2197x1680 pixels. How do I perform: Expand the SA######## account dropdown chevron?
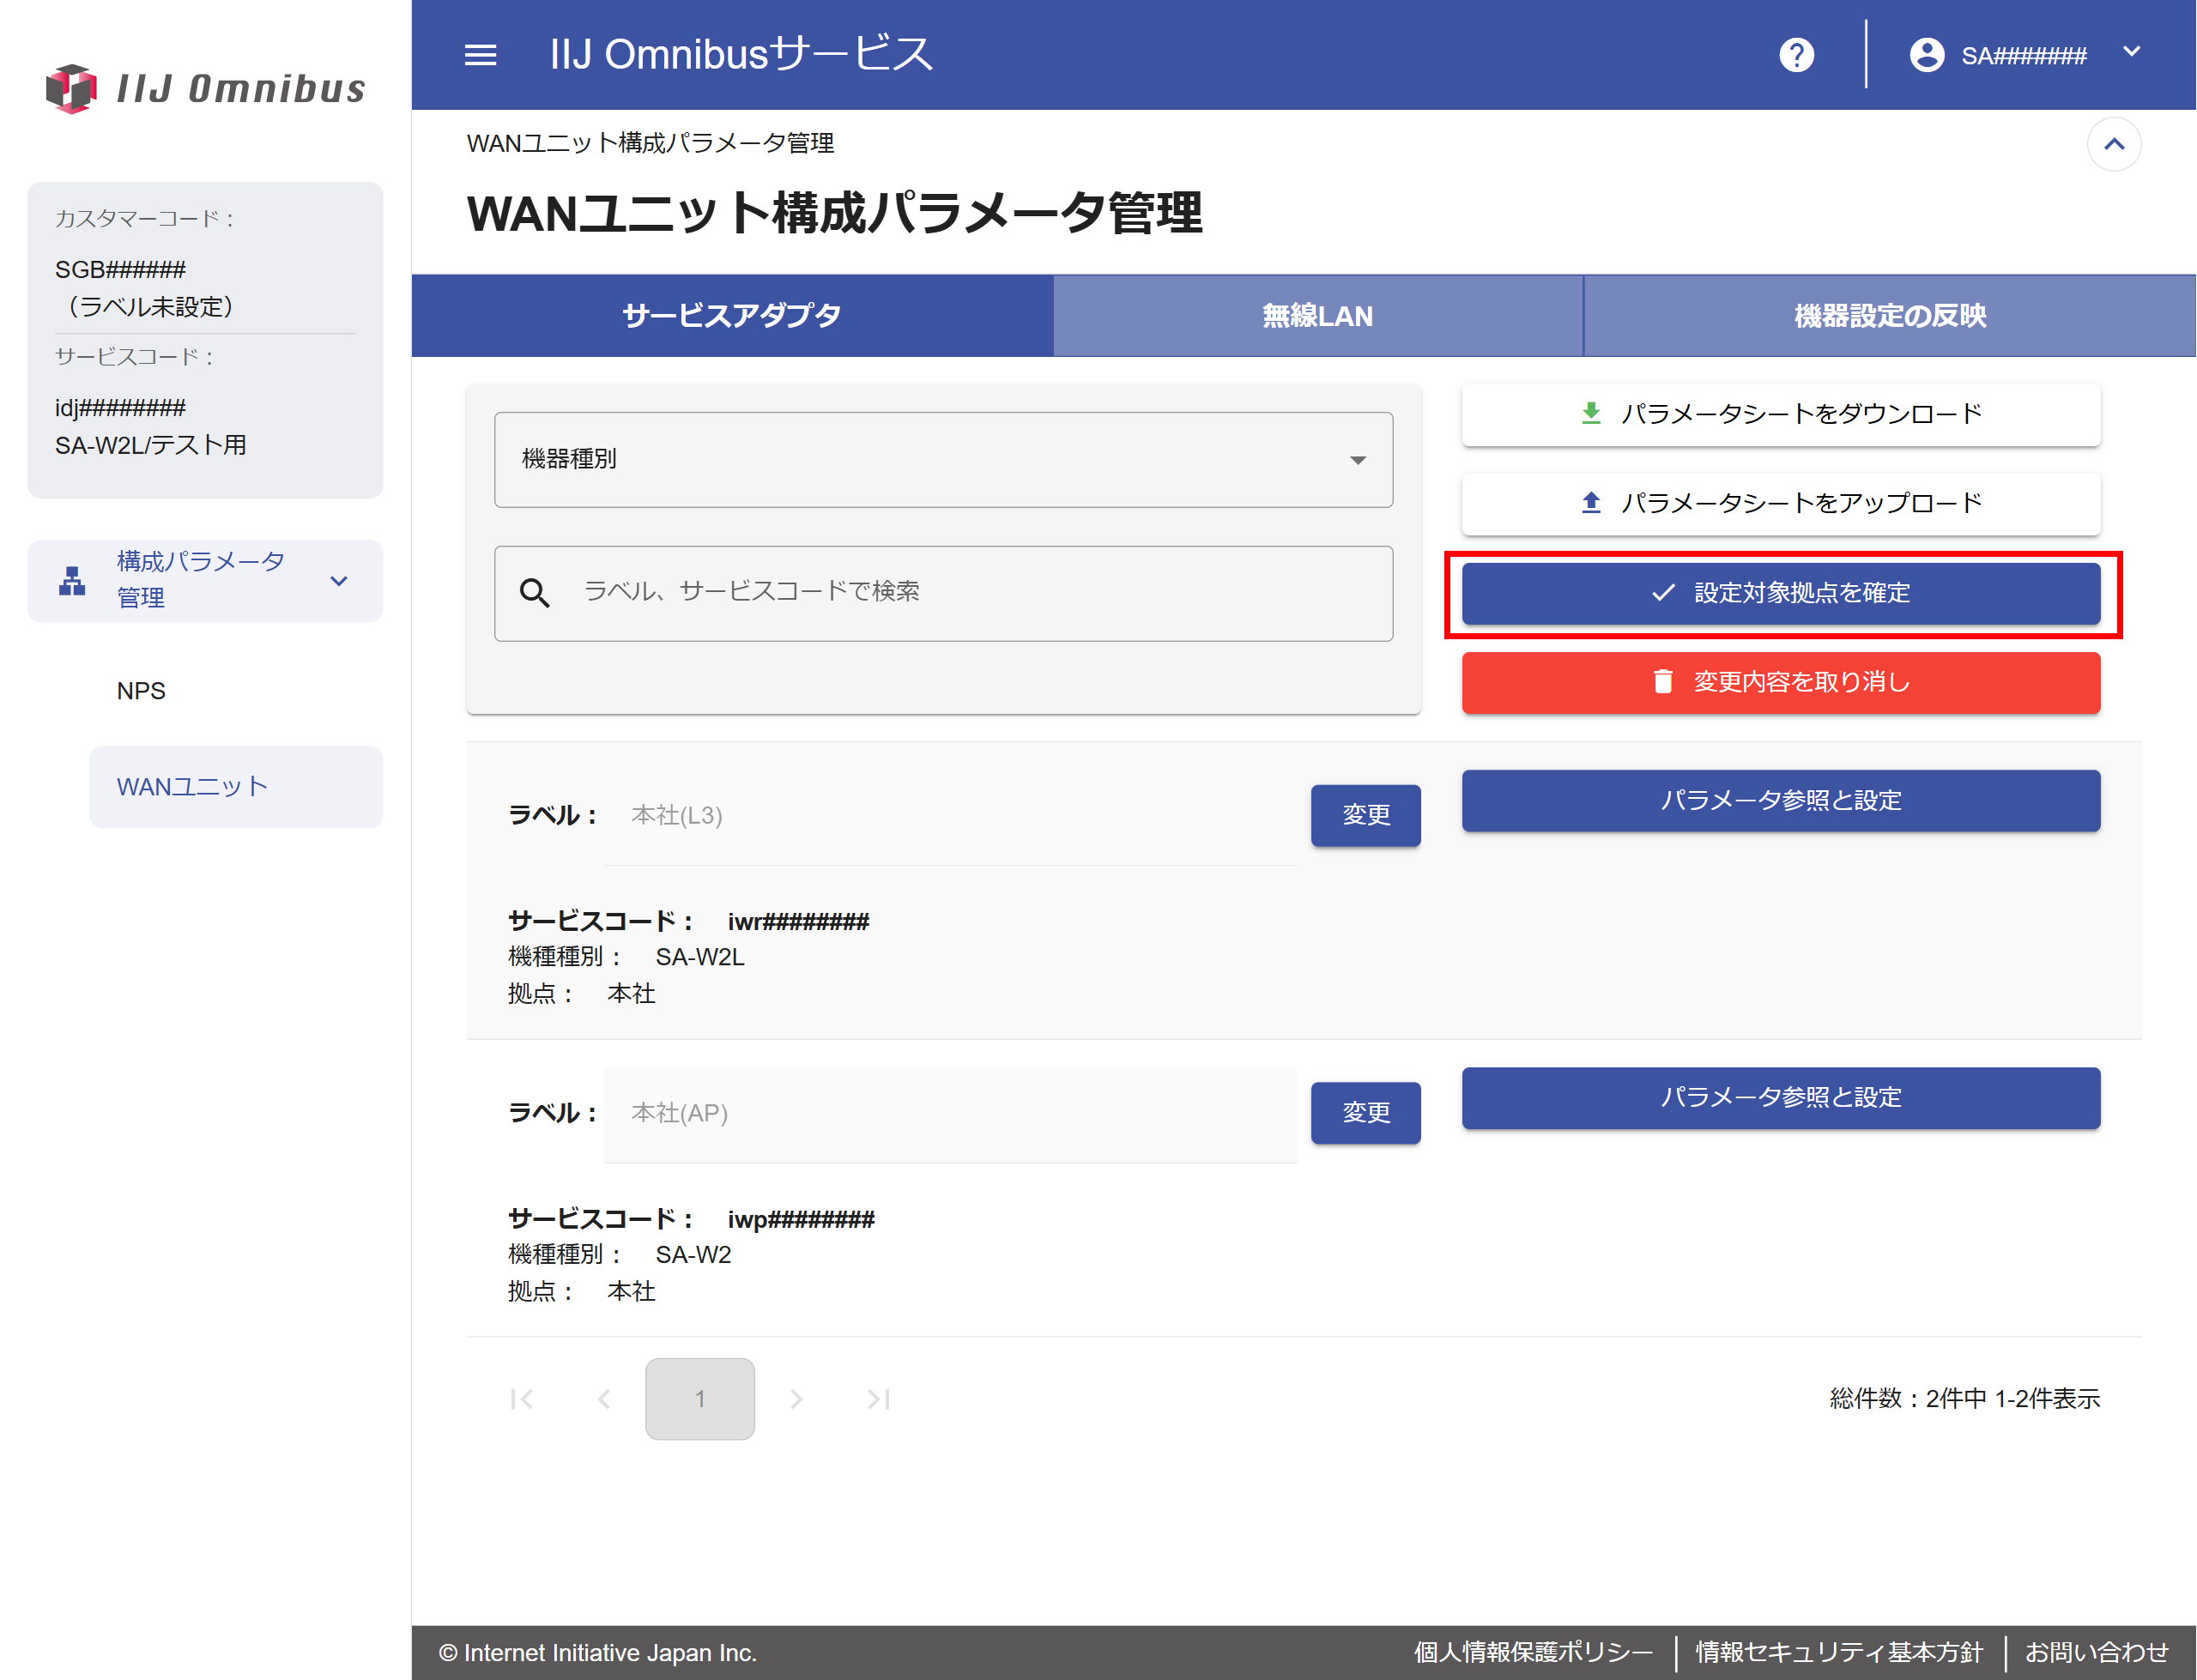coord(2131,52)
